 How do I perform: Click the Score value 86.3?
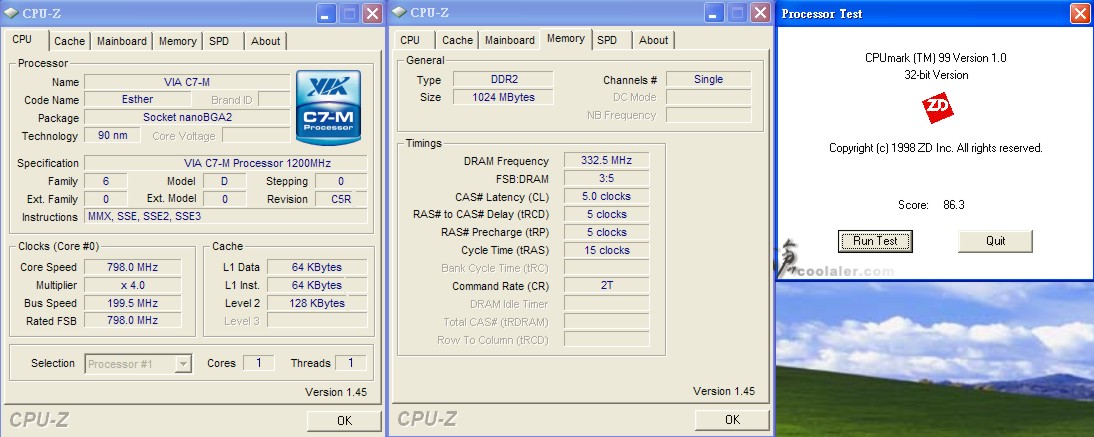[954, 205]
